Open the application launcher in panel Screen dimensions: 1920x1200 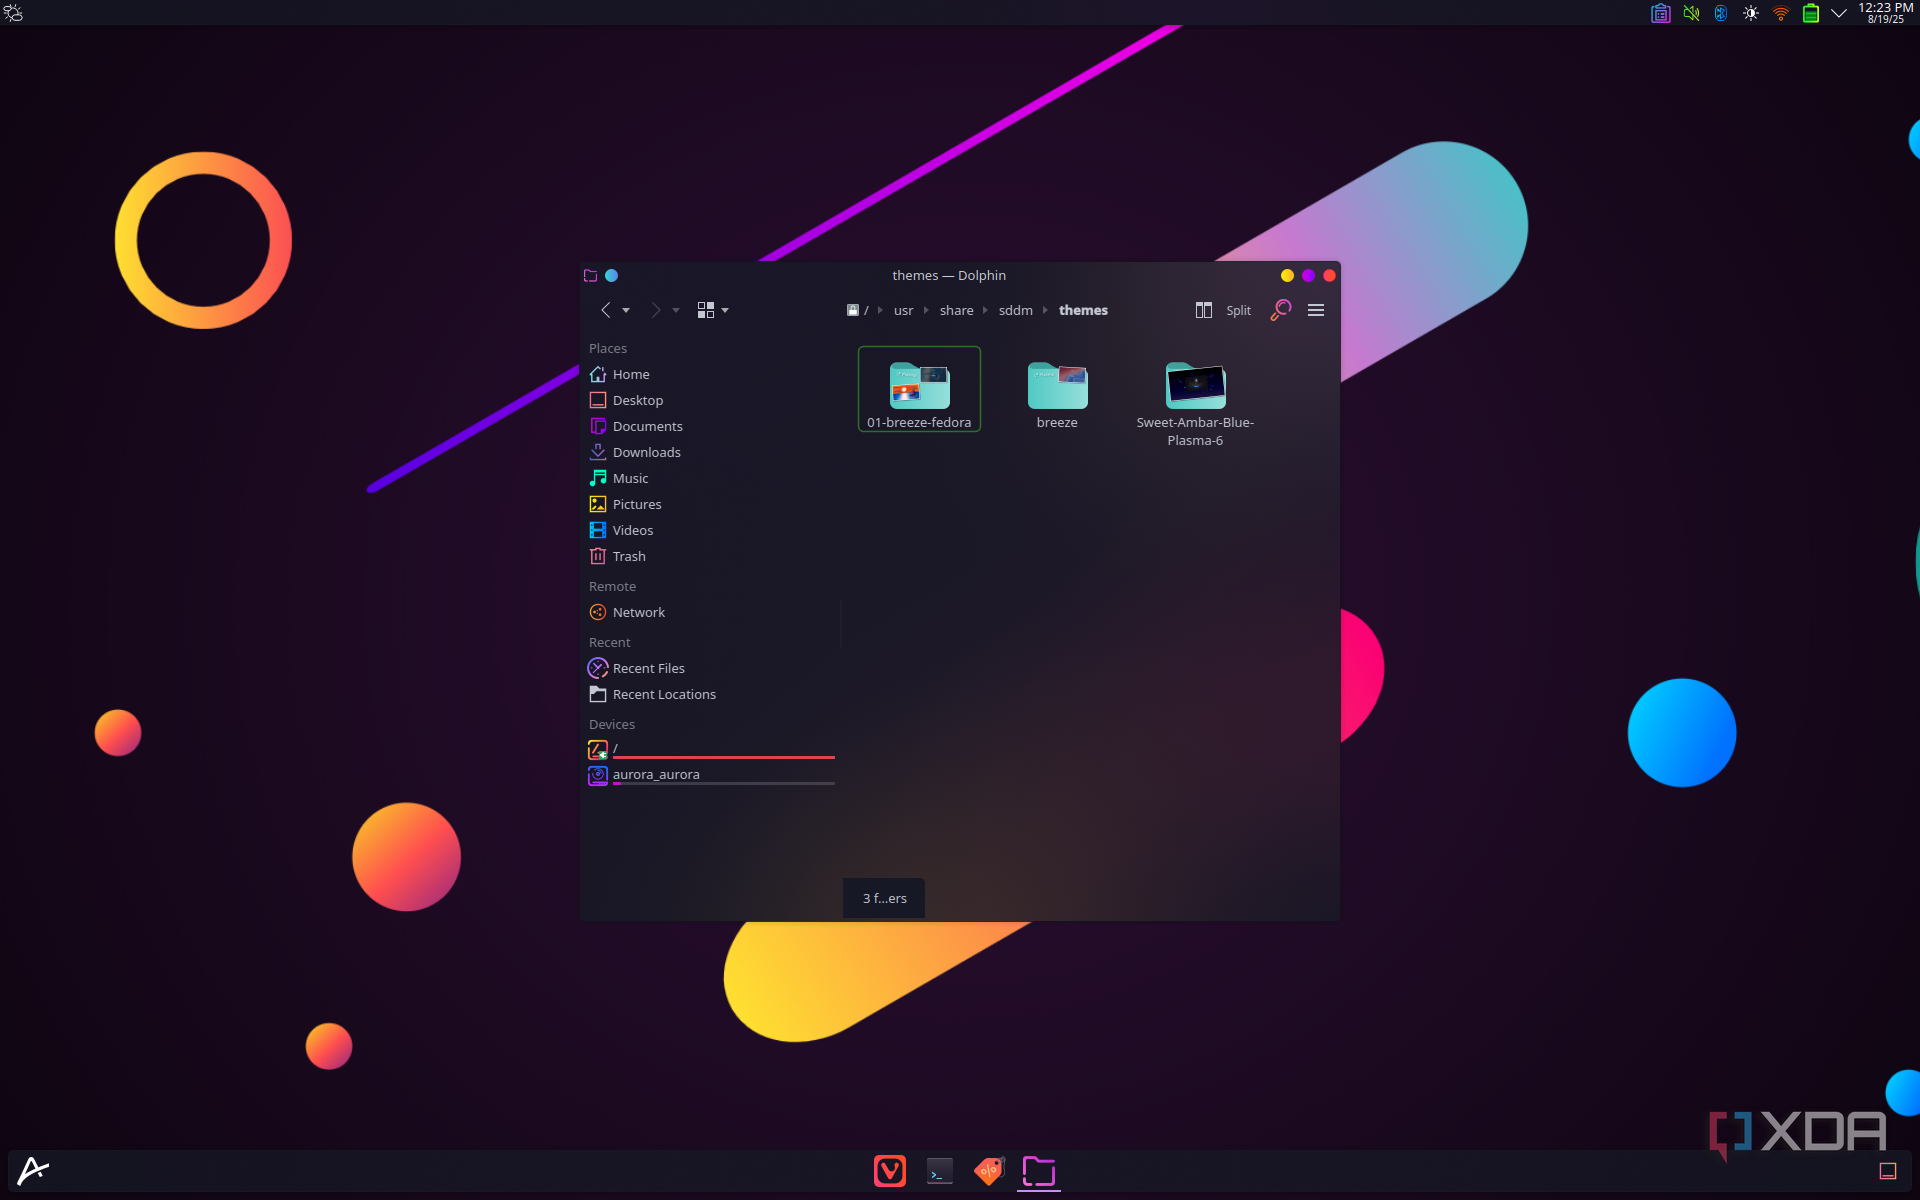pyautogui.click(x=33, y=1170)
